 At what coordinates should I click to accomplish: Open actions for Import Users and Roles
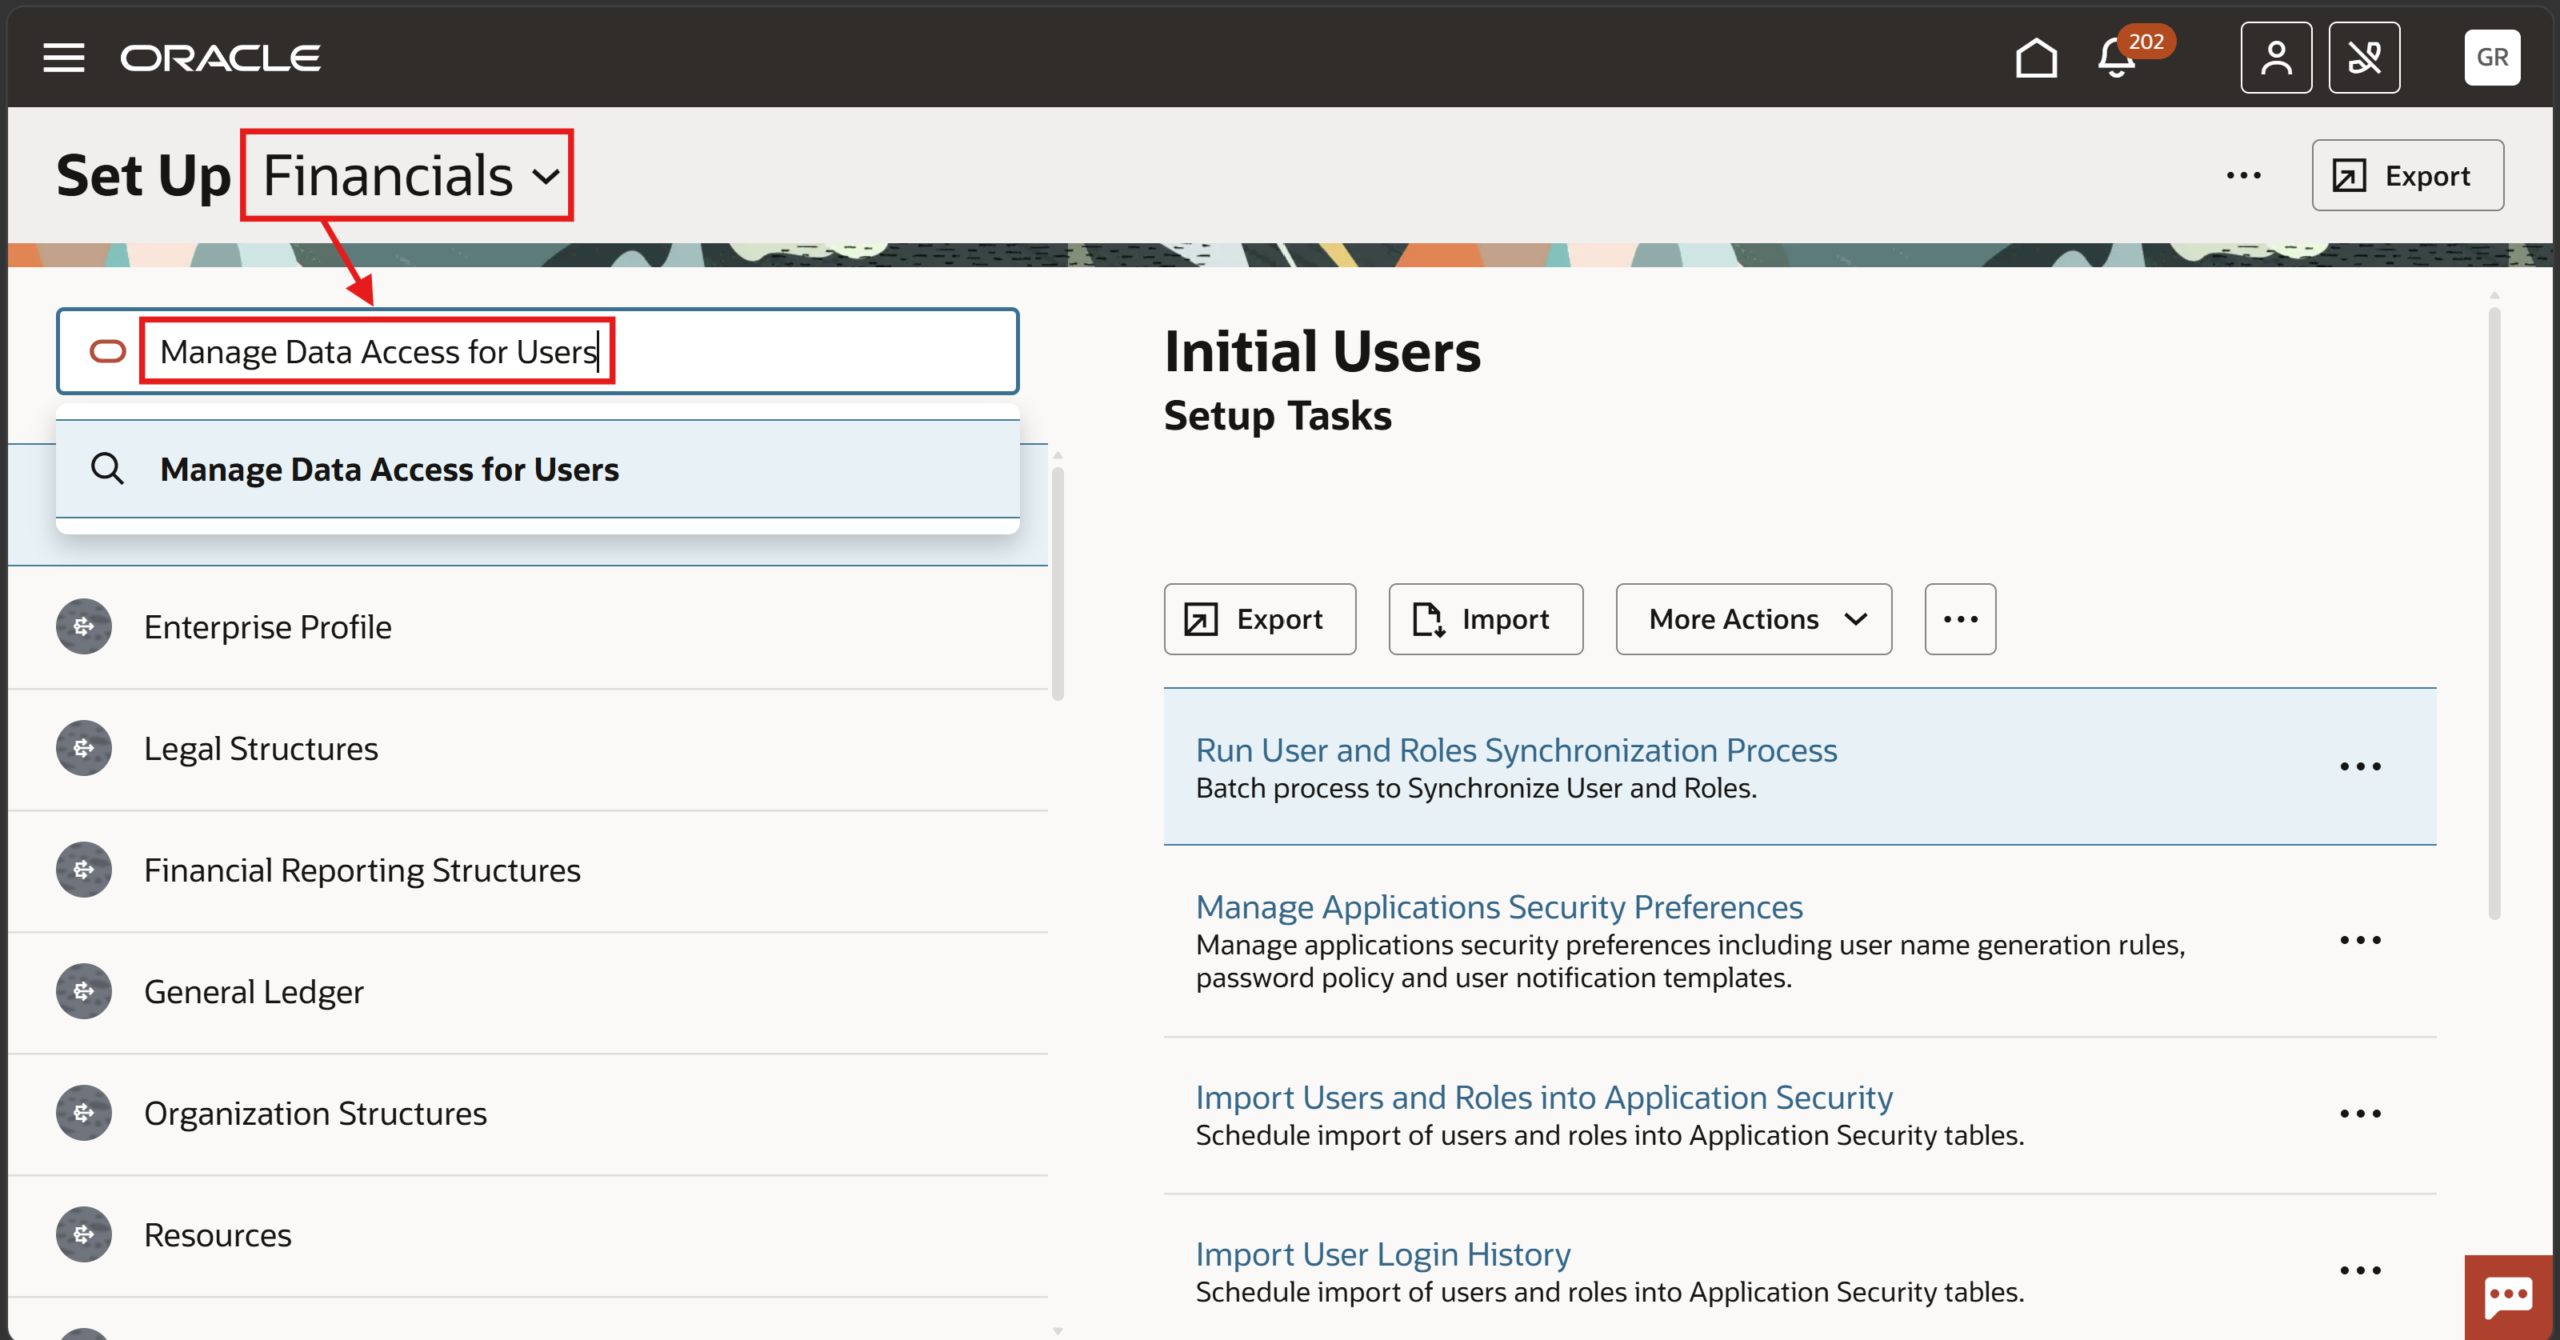2360,1113
